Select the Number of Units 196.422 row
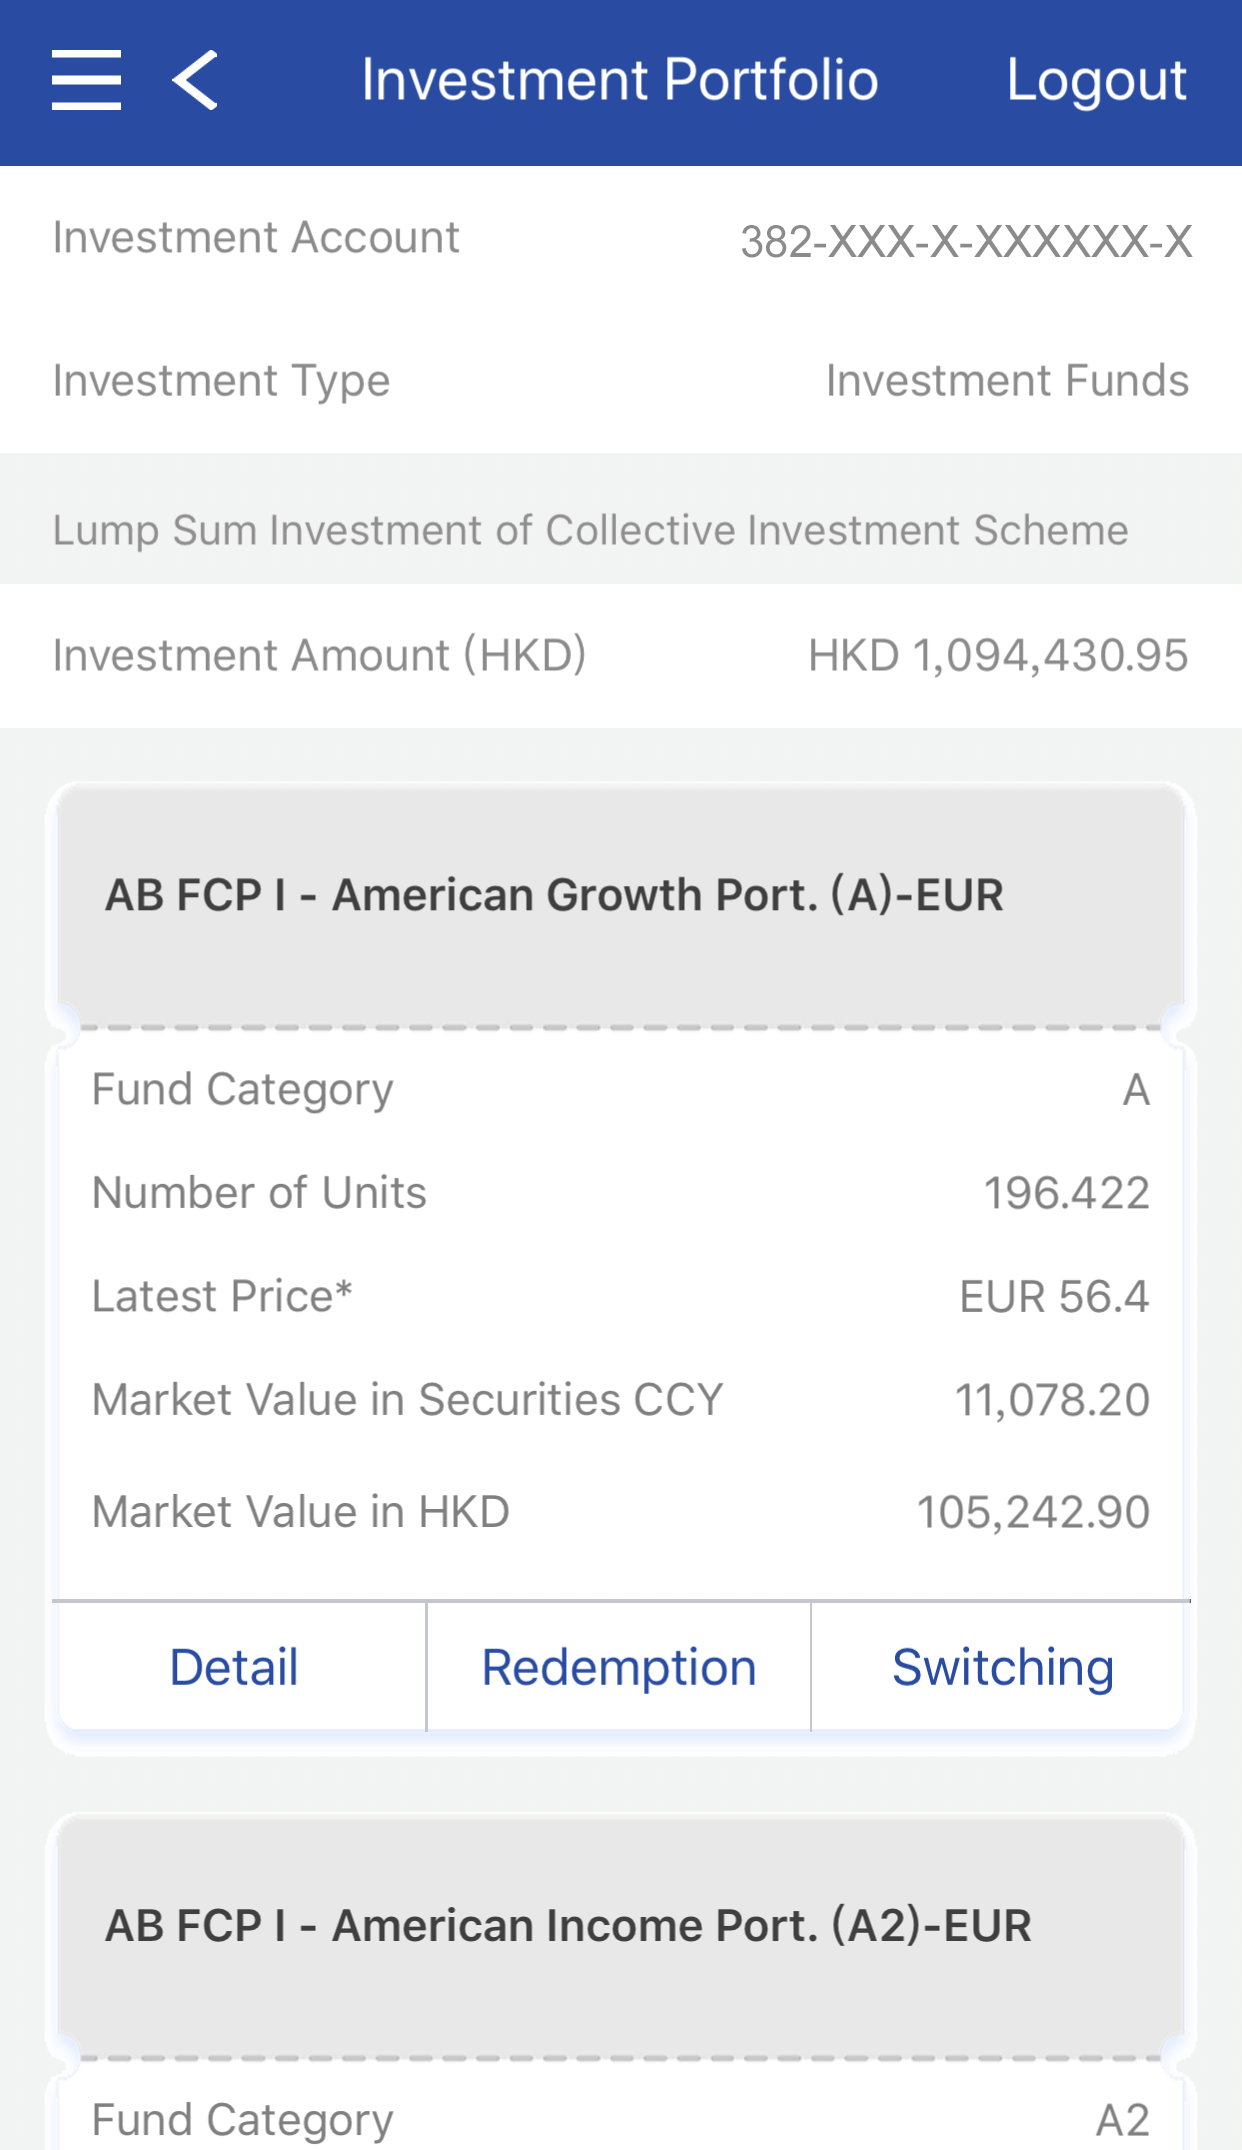This screenshot has width=1242, height=2150. [620, 1193]
